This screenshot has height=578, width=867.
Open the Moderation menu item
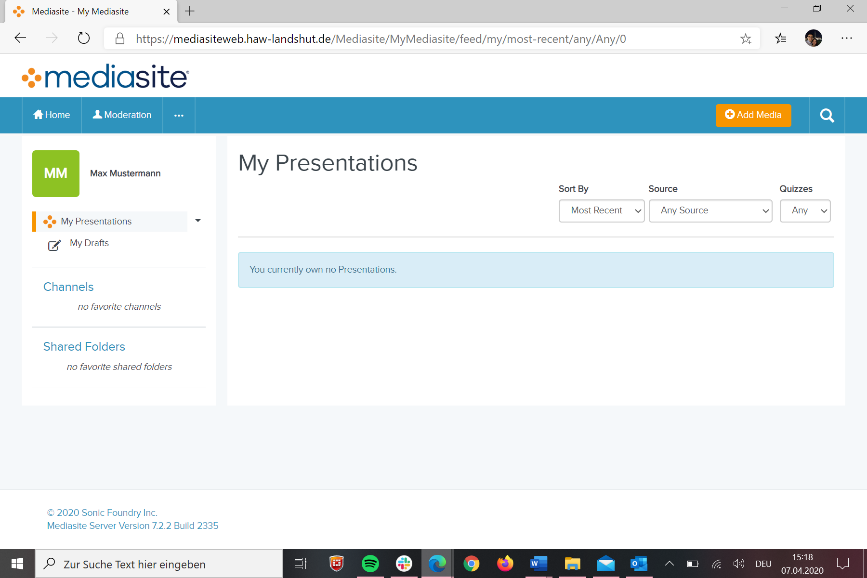click(122, 115)
